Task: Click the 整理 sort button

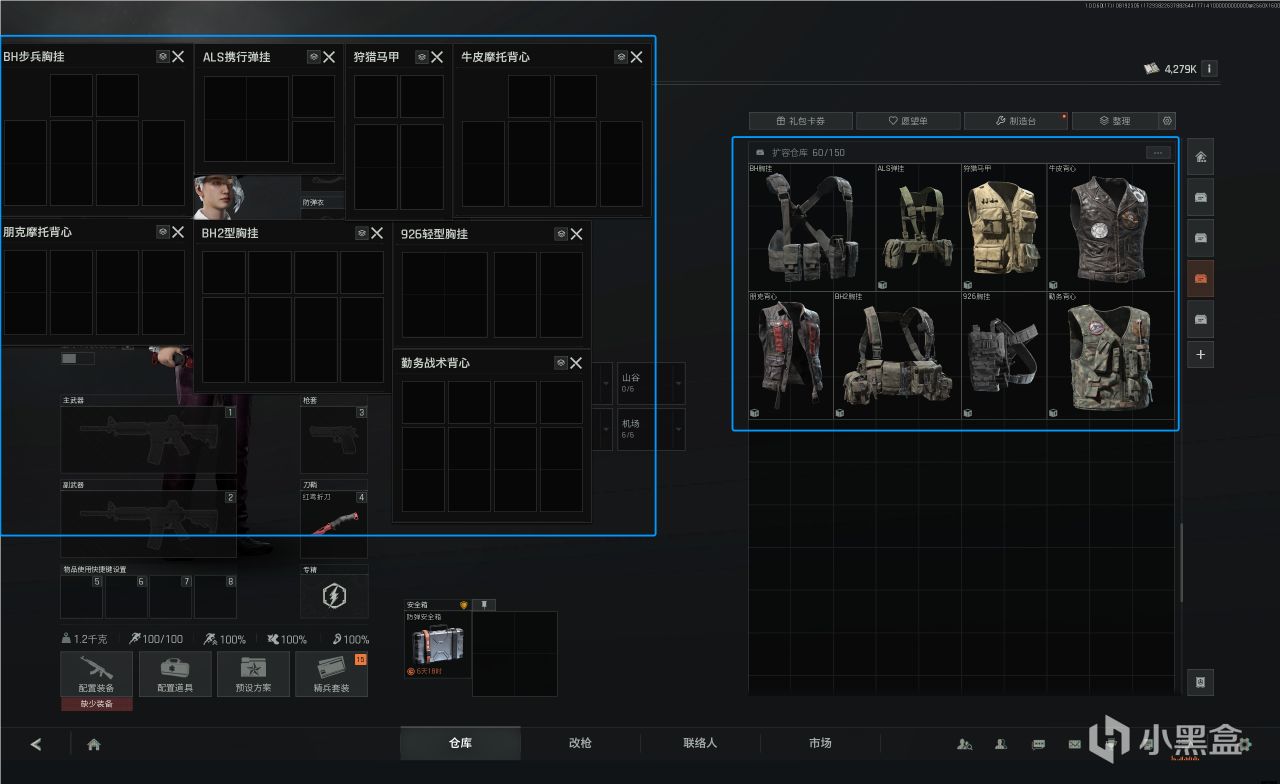Action: tap(1114, 121)
